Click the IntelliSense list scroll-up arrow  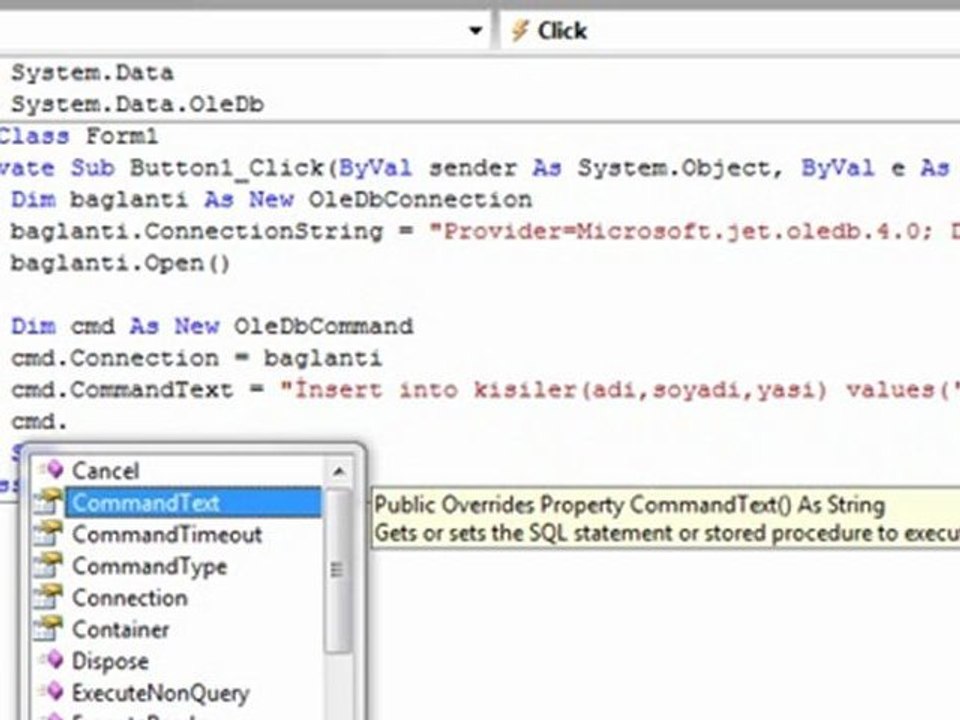[338, 471]
